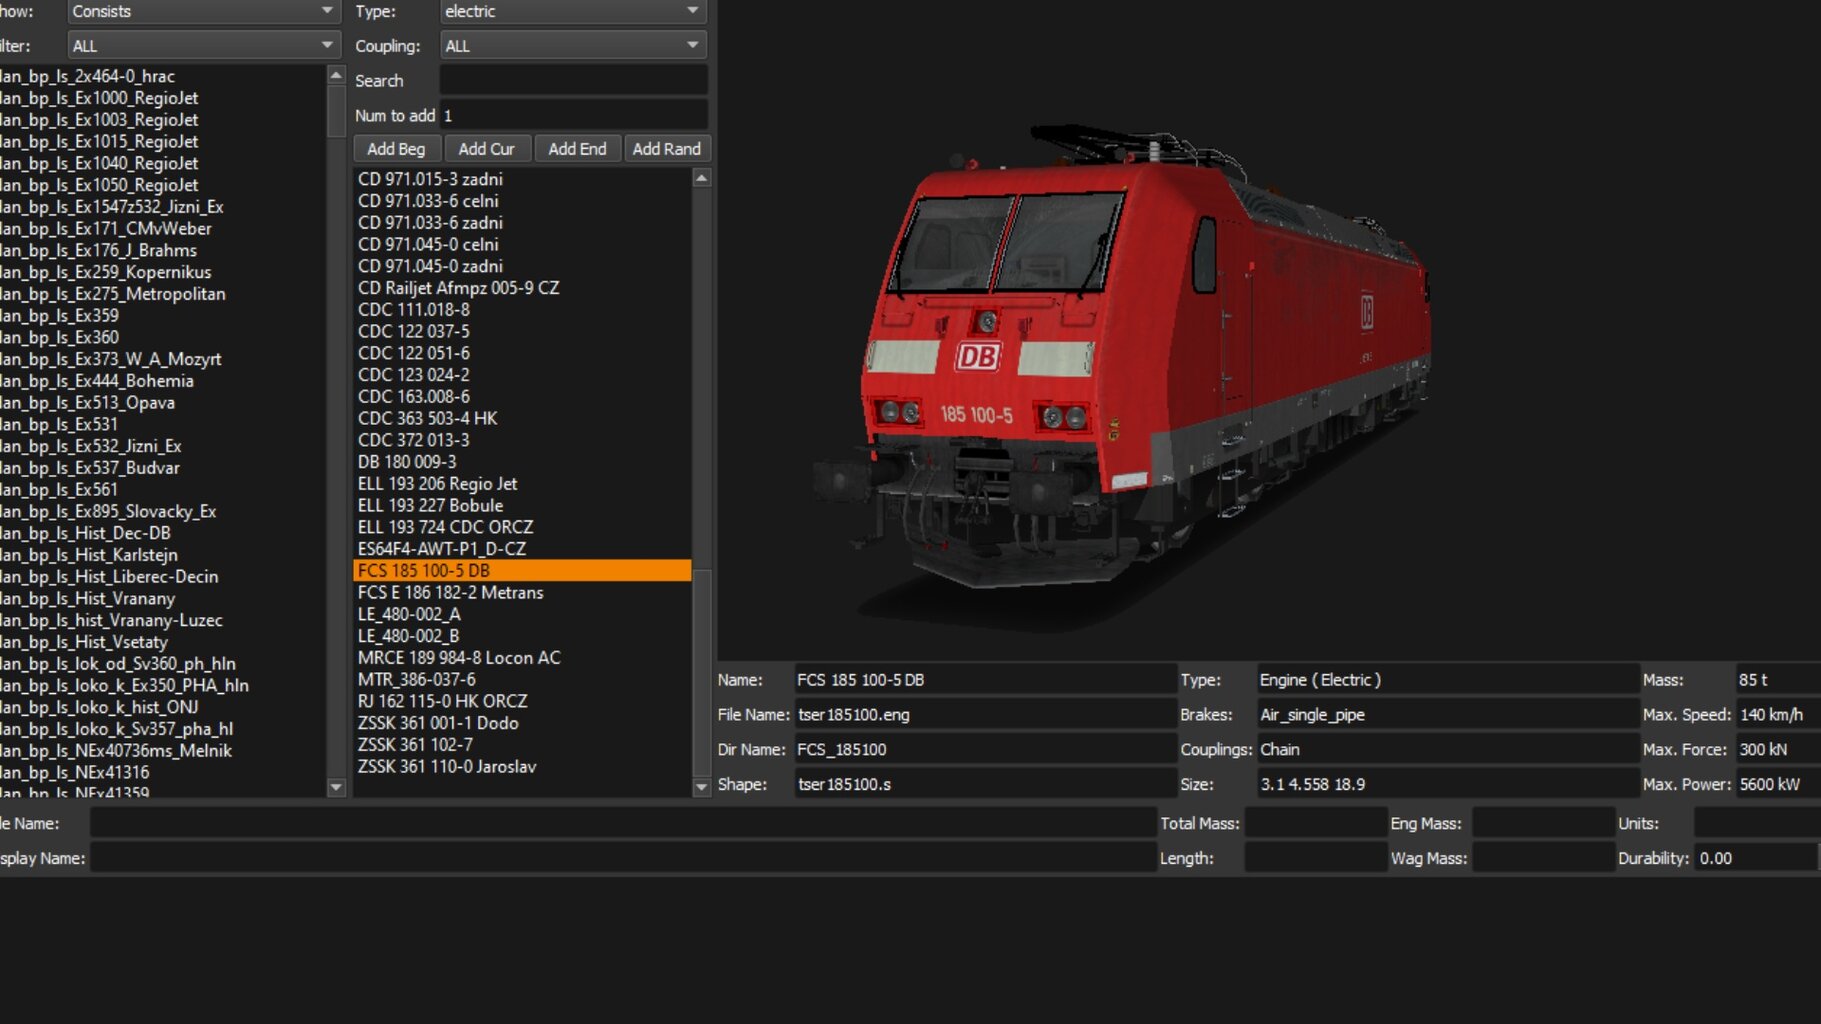1821x1024 pixels.
Task: Open the Coupling dropdown set to ALL
Action: coord(573,45)
